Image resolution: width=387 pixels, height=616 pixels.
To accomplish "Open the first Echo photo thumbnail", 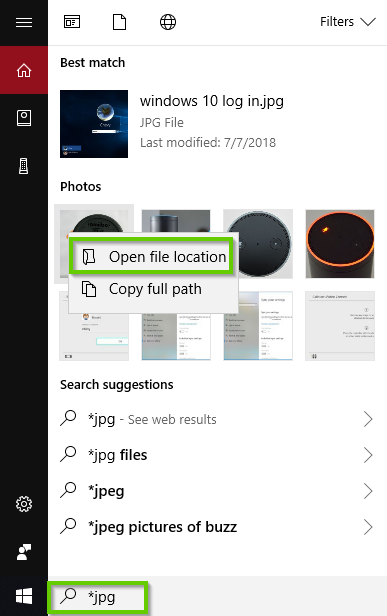I will [94, 220].
